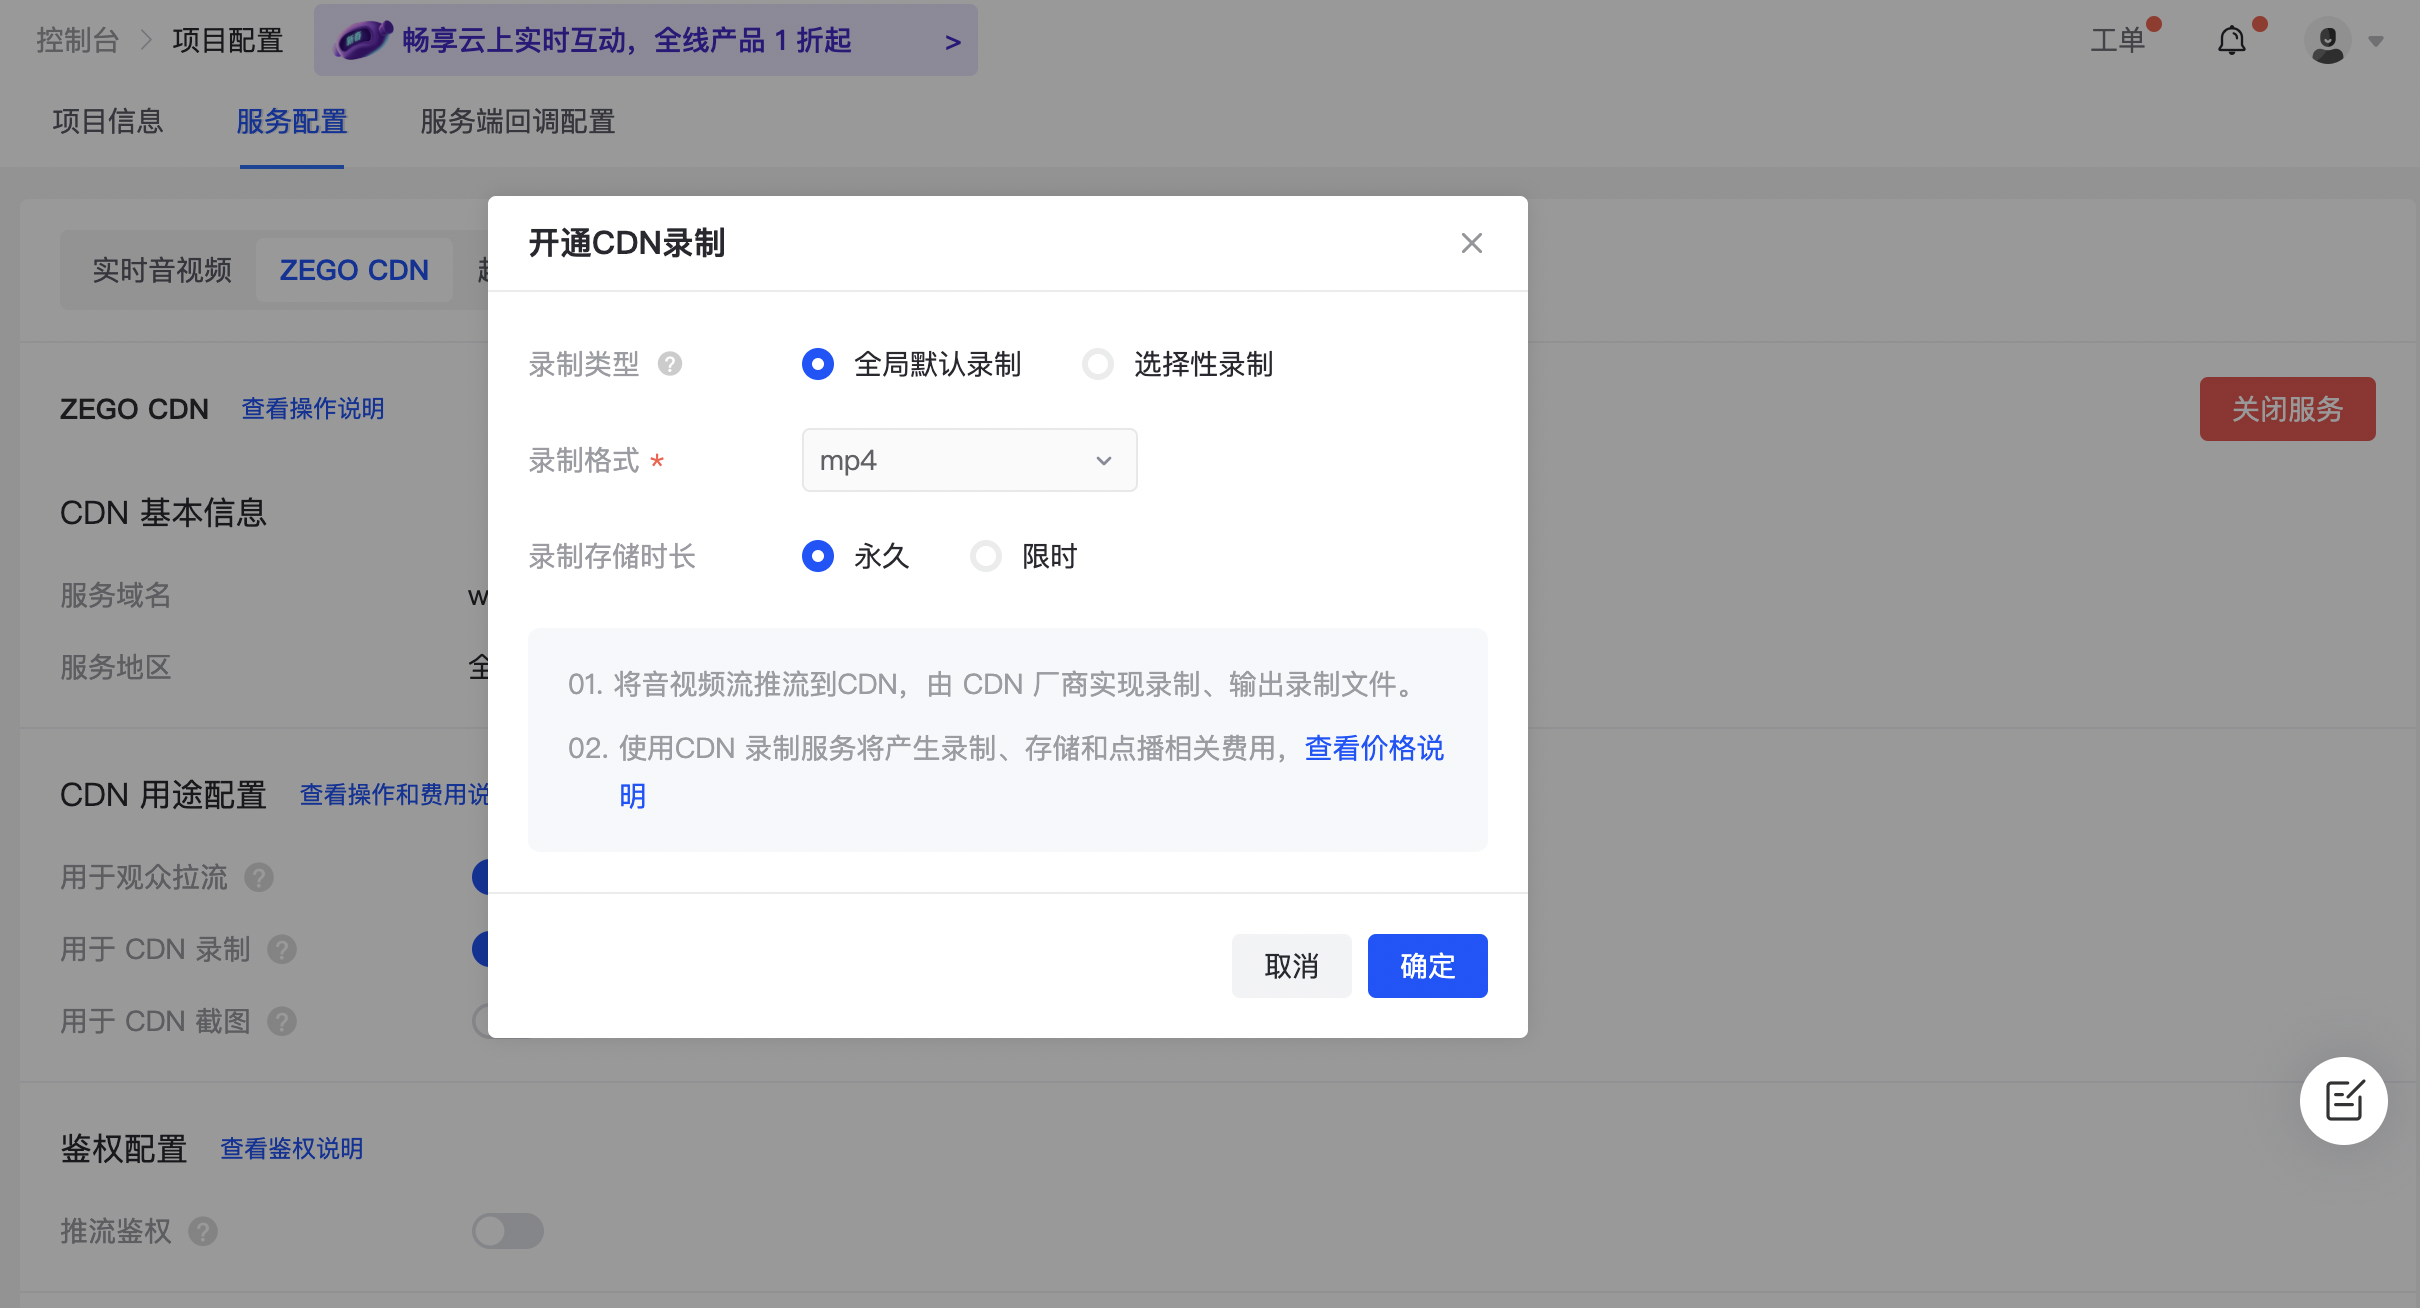Click help icon beside 录制类型
This screenshot has height=1308, width=2420.
pos(670,364)
